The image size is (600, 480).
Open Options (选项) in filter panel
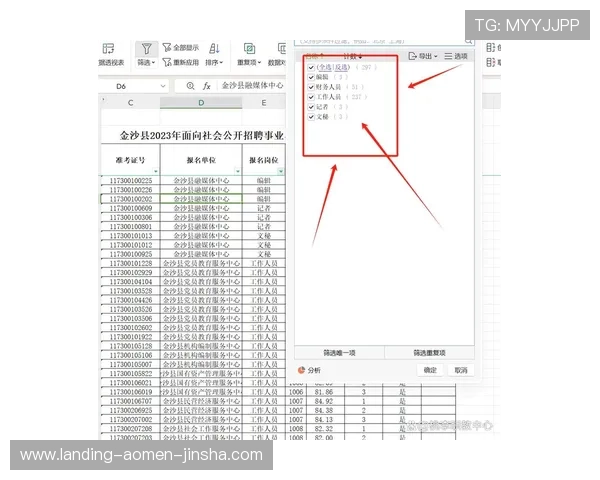456,56
